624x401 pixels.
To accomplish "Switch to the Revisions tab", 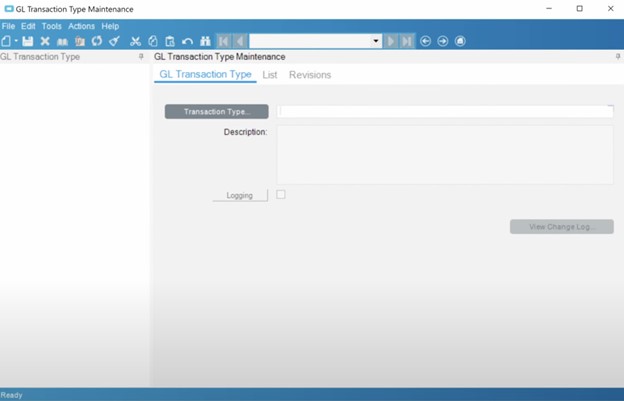I will pos(310,75).
